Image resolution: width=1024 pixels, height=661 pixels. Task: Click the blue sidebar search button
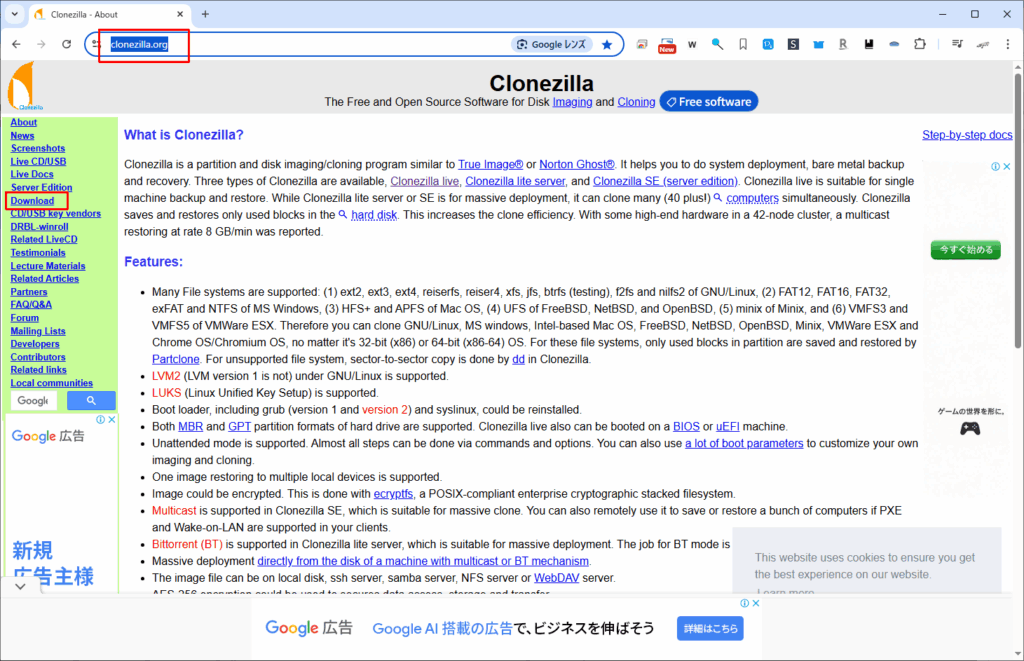[91, 400]
